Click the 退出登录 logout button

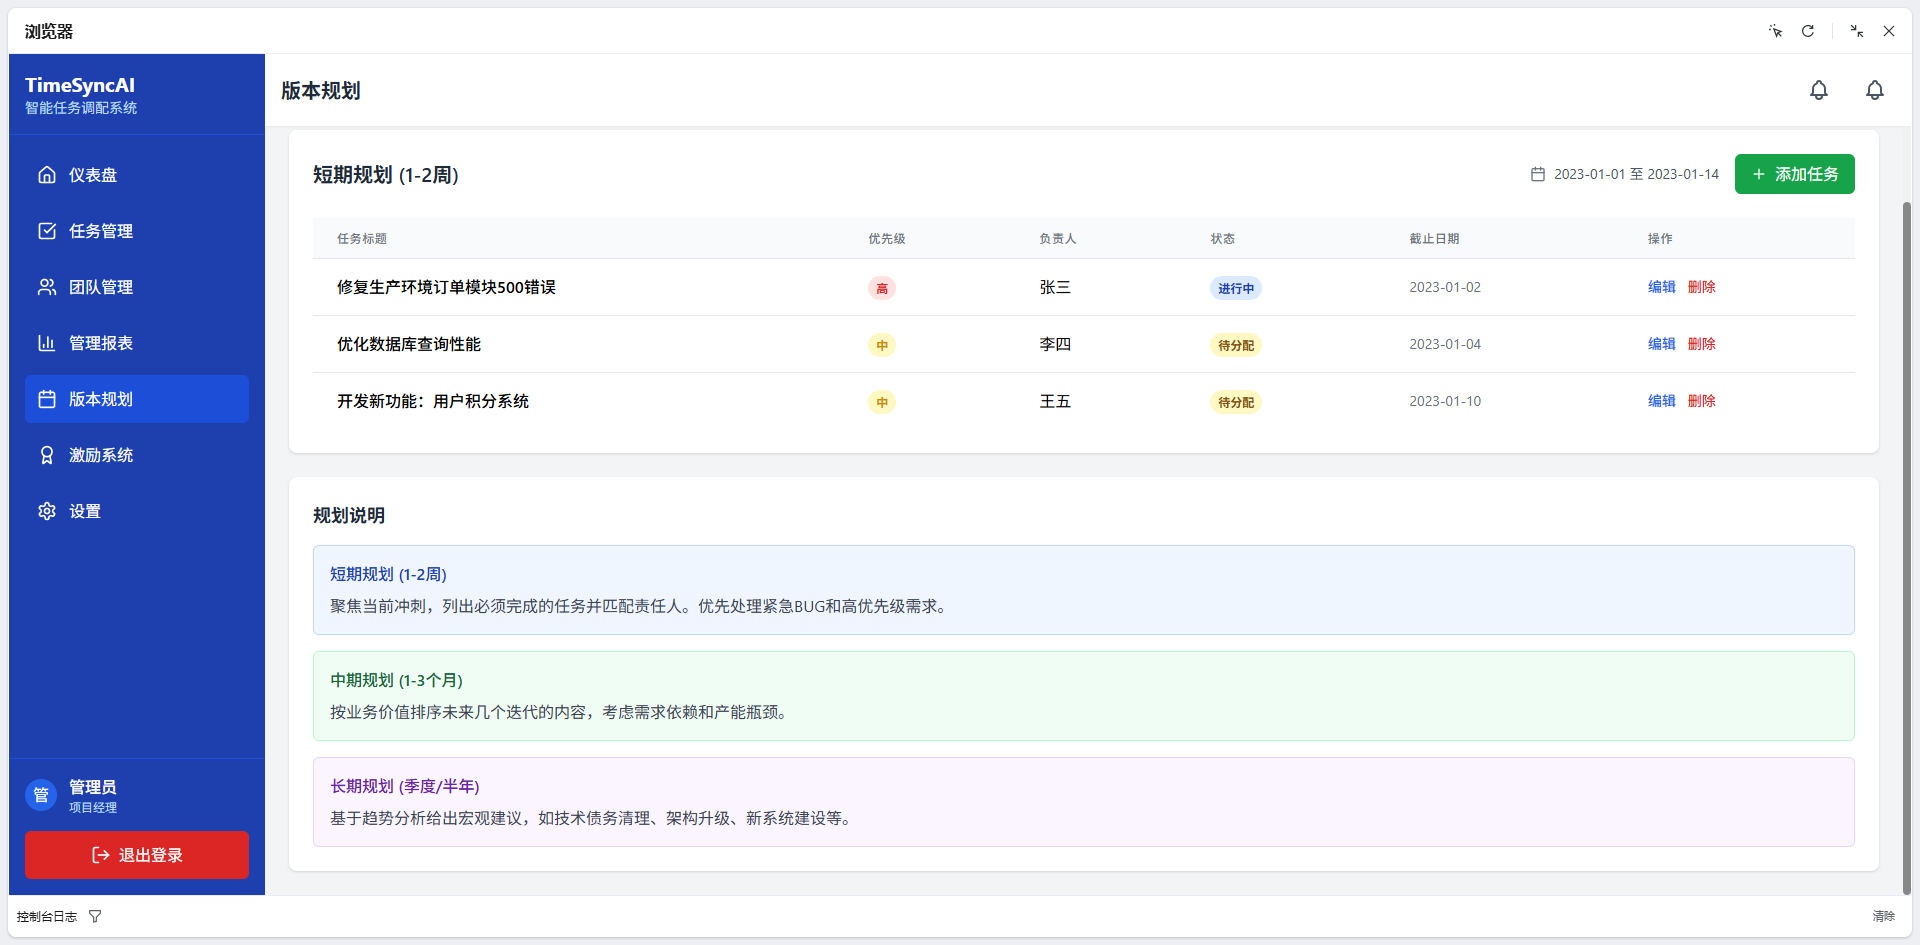point(137,855)
